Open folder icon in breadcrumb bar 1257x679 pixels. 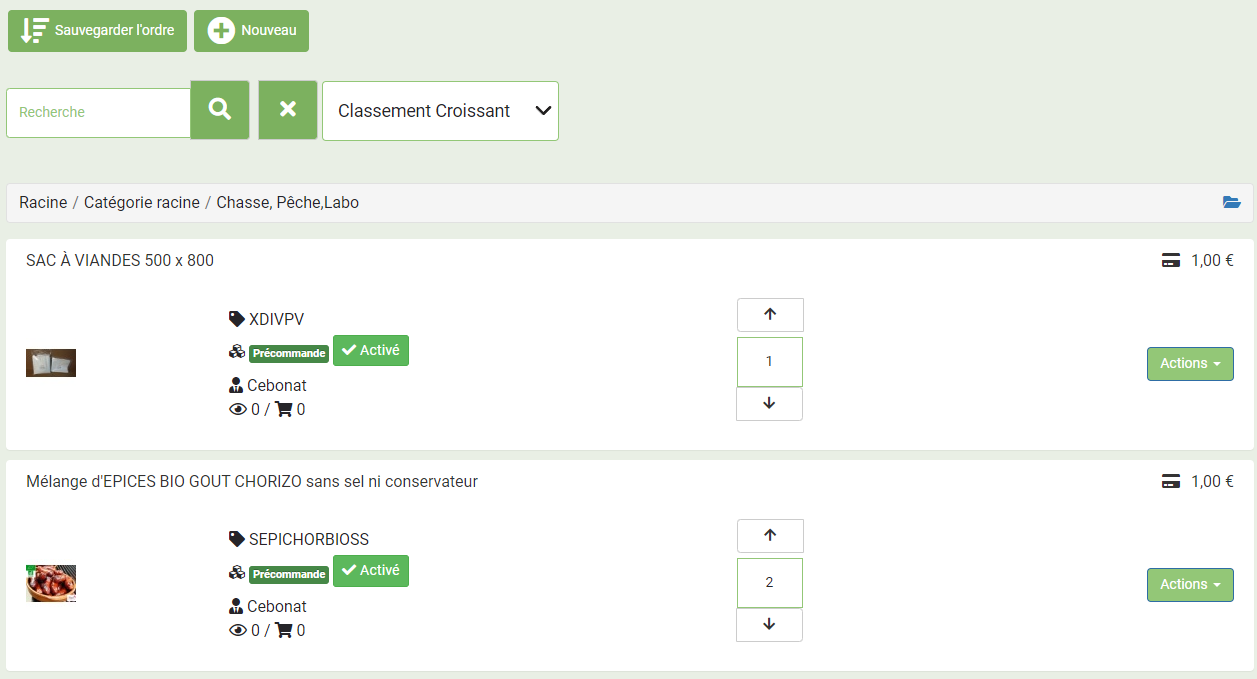click(1231, 203)
